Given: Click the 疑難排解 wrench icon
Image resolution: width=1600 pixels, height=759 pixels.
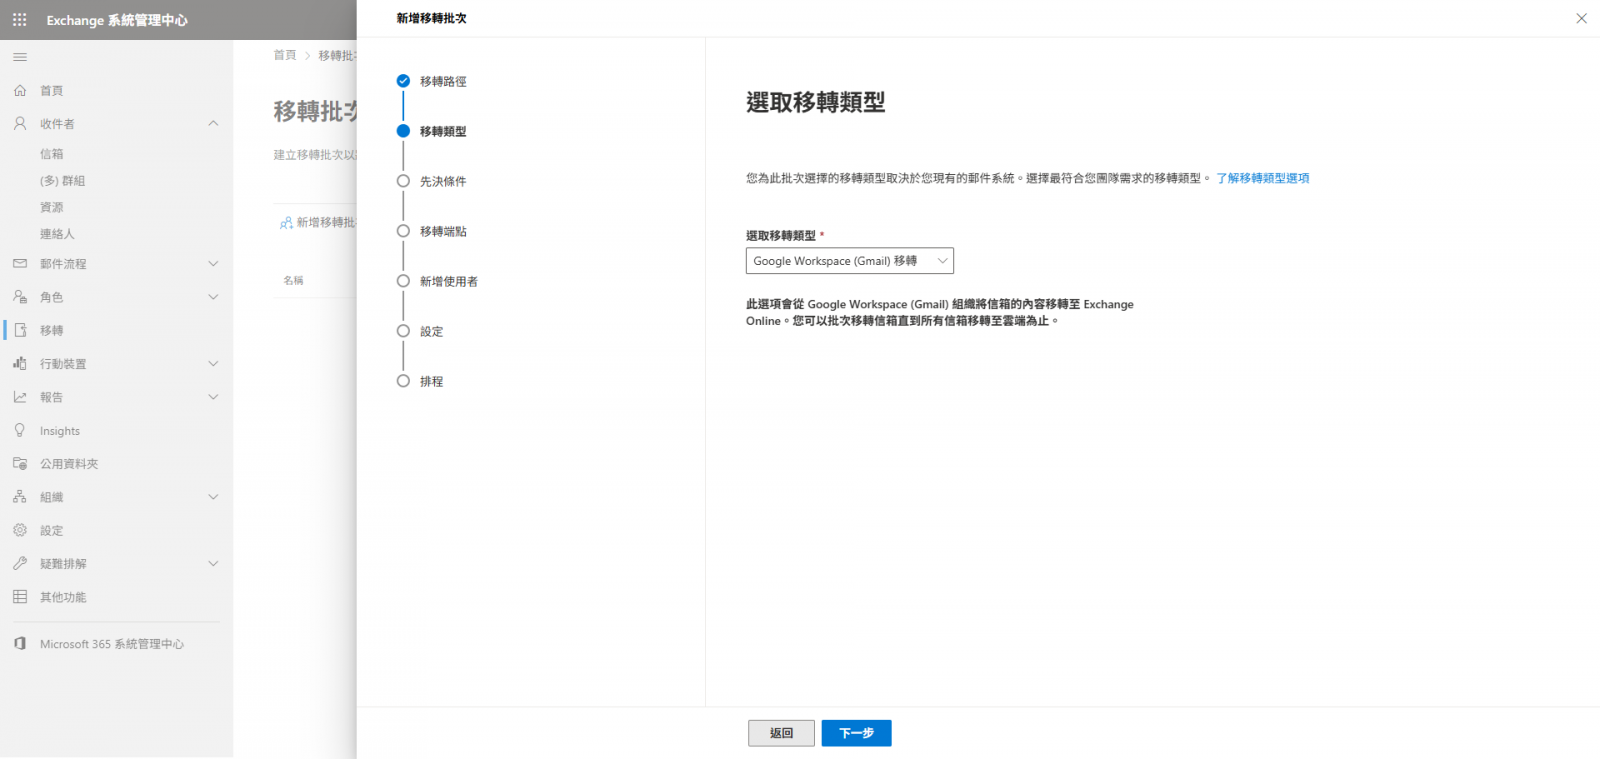Looking at the screenshot, I should click(x=20, y=563).
